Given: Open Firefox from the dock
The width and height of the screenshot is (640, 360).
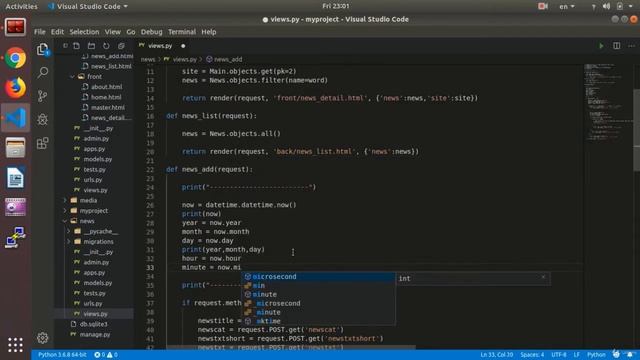Looking at the screenshot, I should (16, 88).
